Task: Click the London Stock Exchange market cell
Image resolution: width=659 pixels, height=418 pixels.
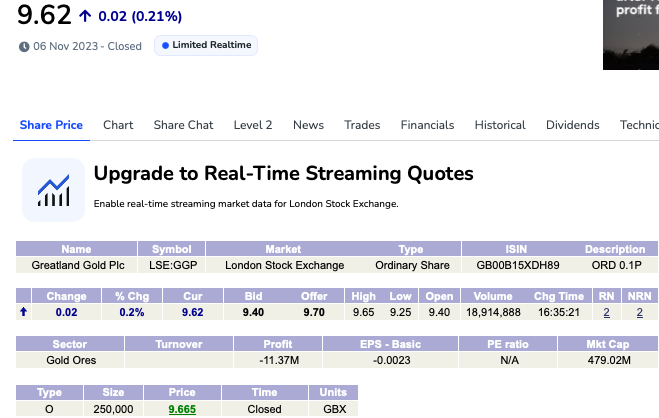Action: (x=285, y=266)
